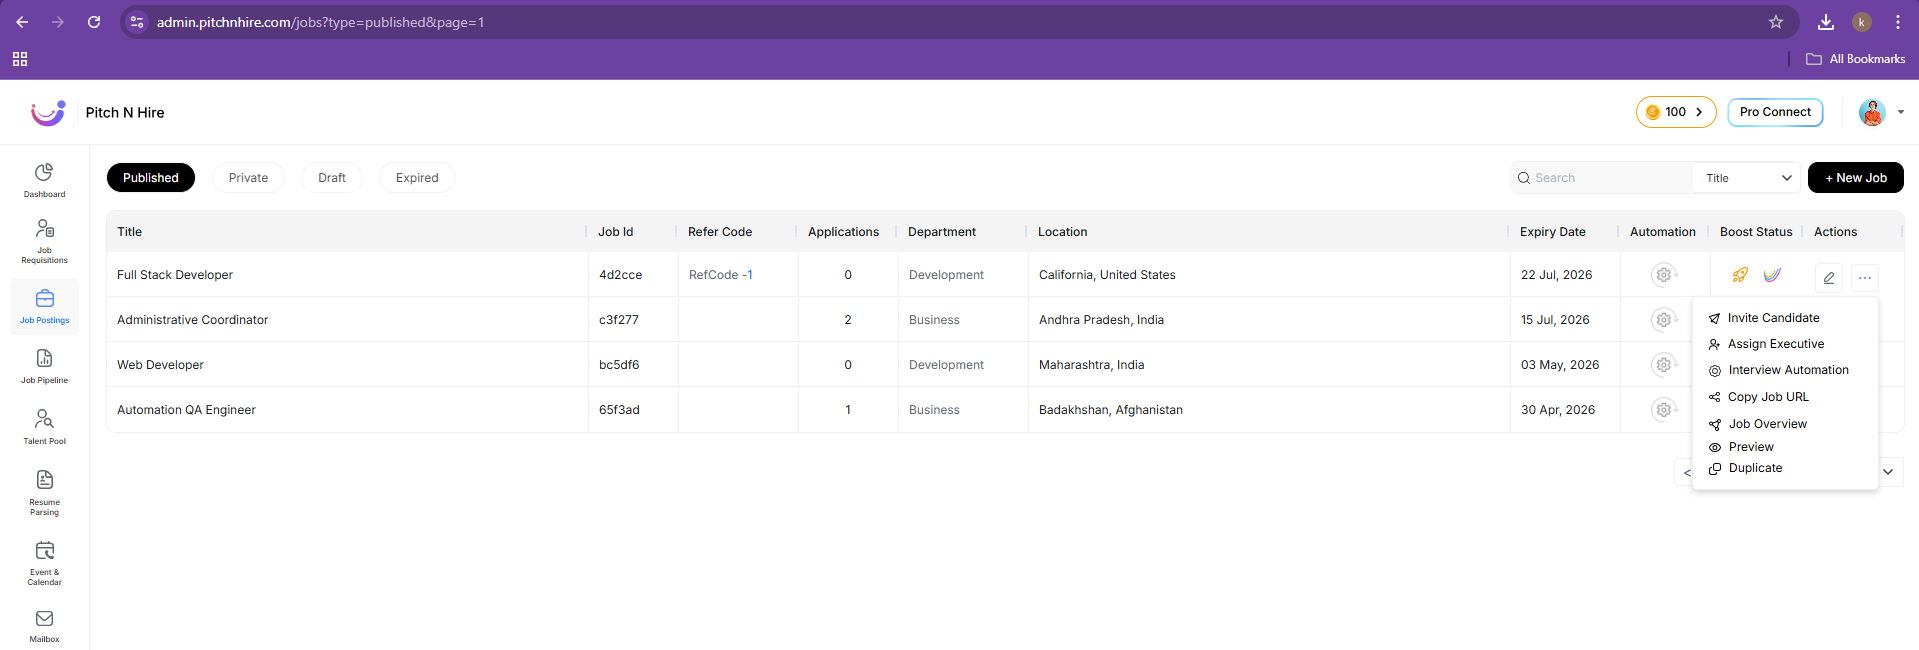
Task: Open the Chrome three-dot menu
Action: click(1898, 22)
